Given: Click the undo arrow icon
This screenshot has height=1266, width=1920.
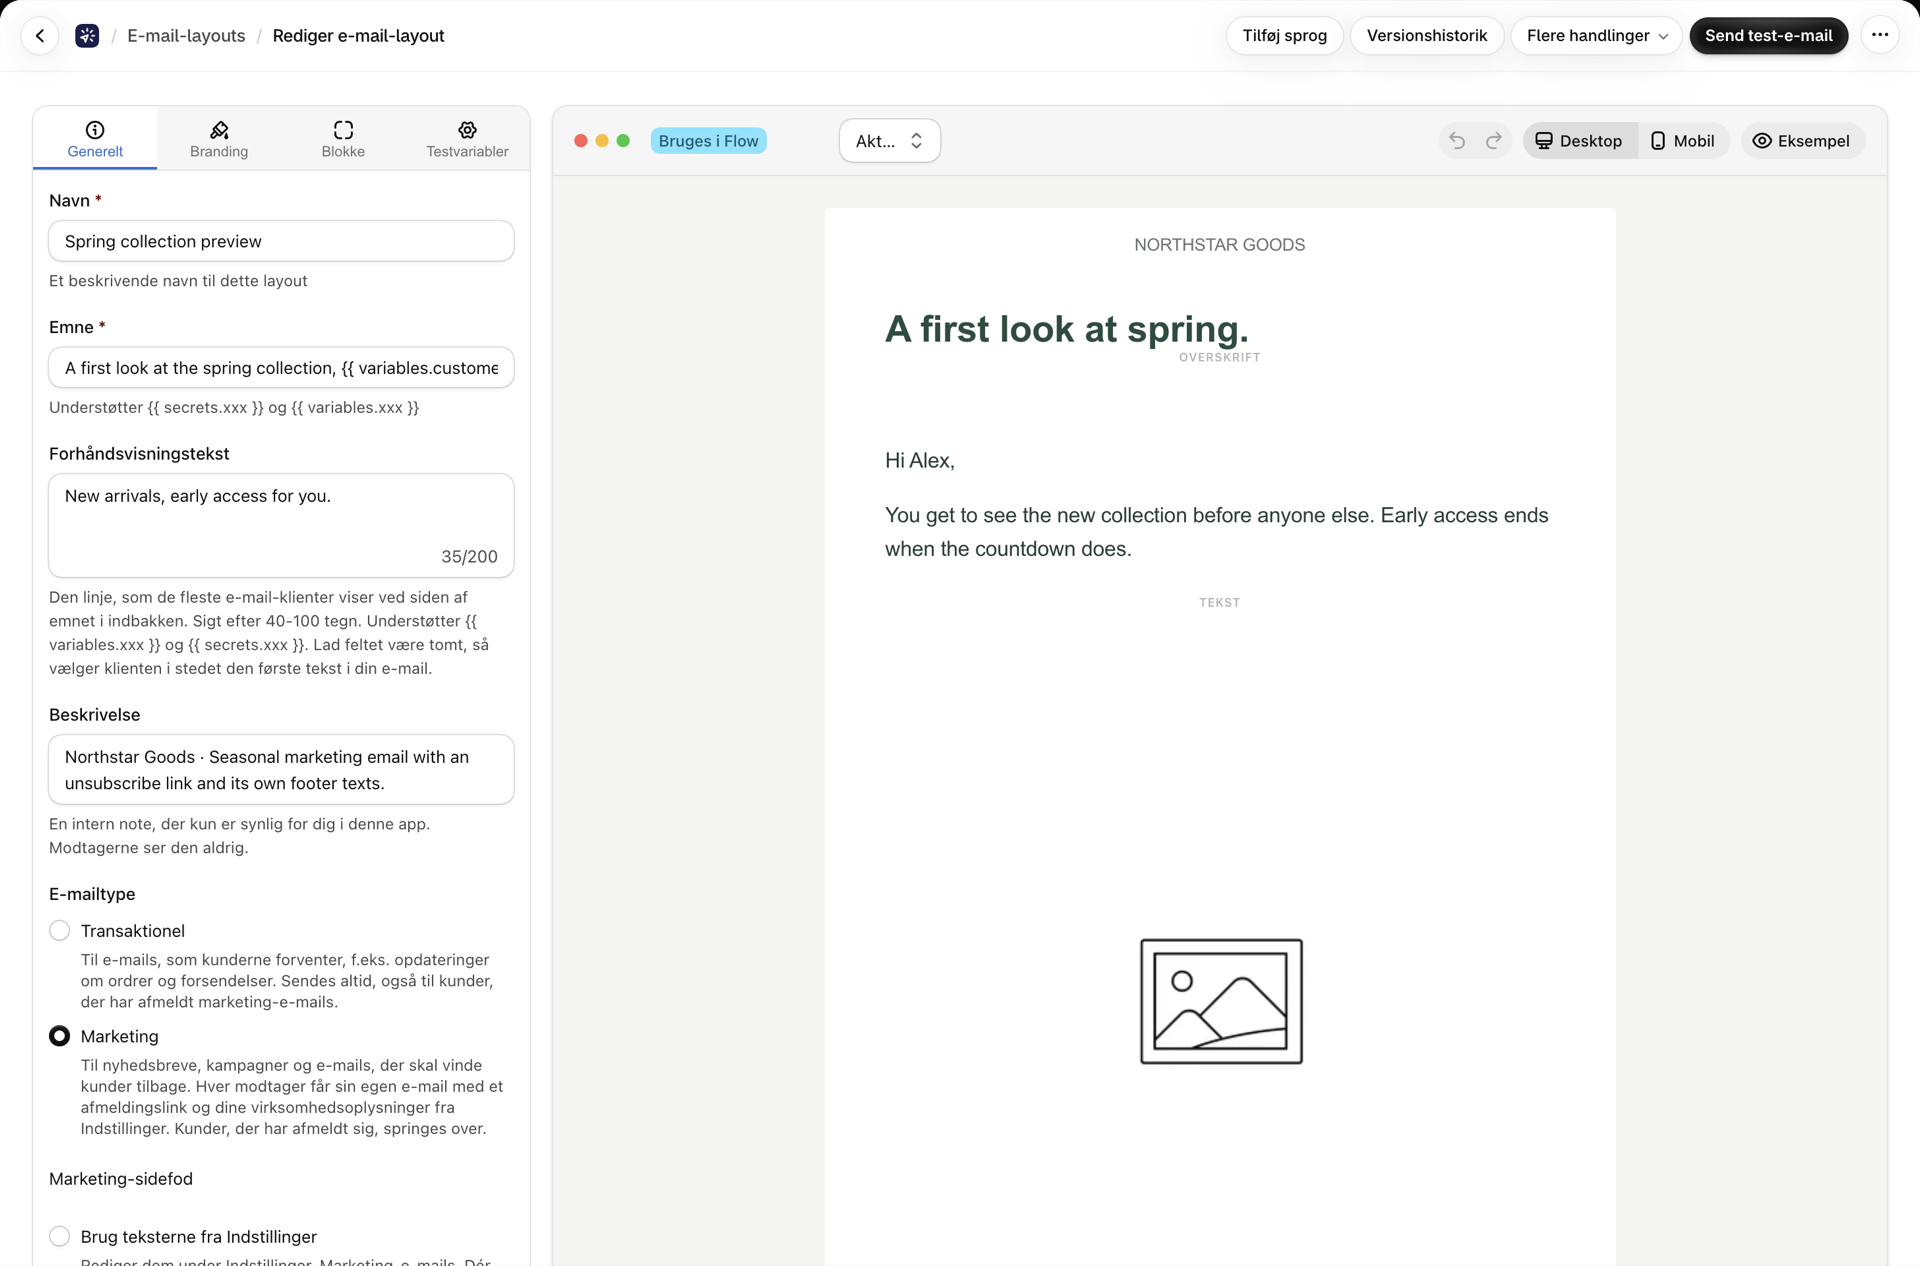Looking at the screenshot, I should 1457,141.
